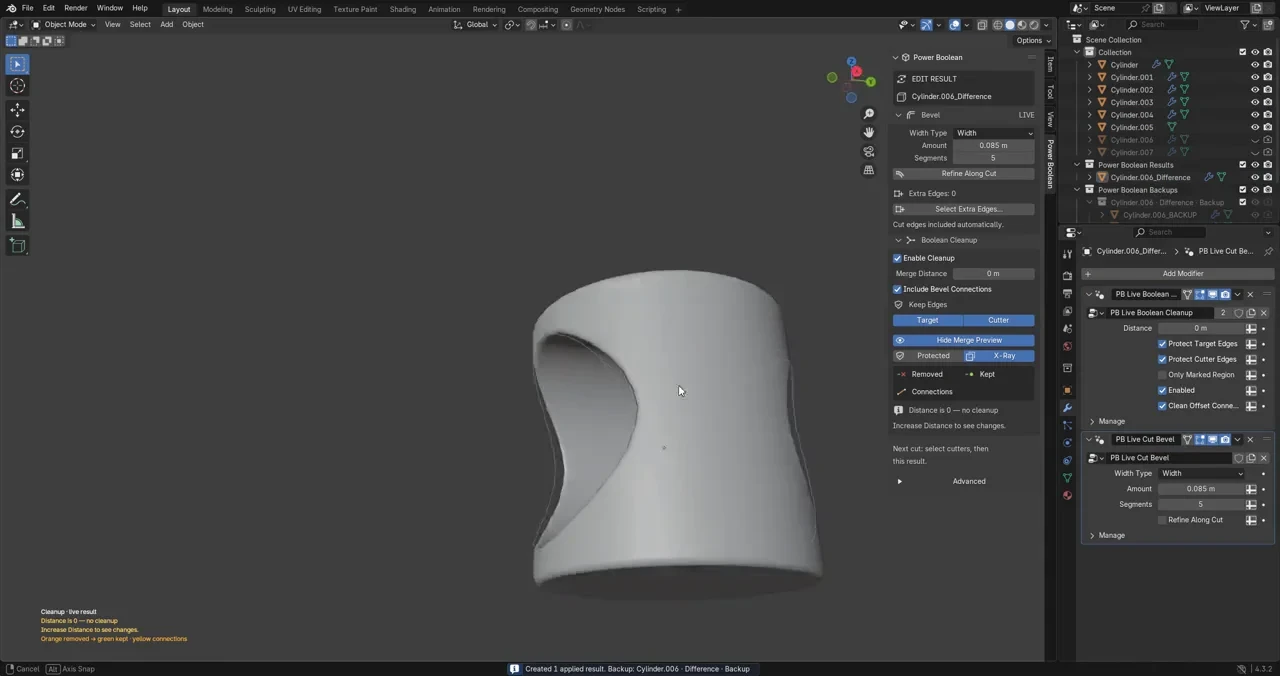1280x676 pixels.
Task: Expand Manage under PB Live Cut Bevel
Action: click(1092, 535)
